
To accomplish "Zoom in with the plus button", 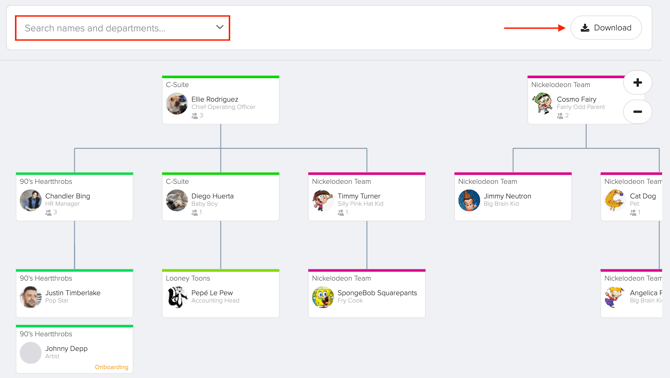I will 637,82.
